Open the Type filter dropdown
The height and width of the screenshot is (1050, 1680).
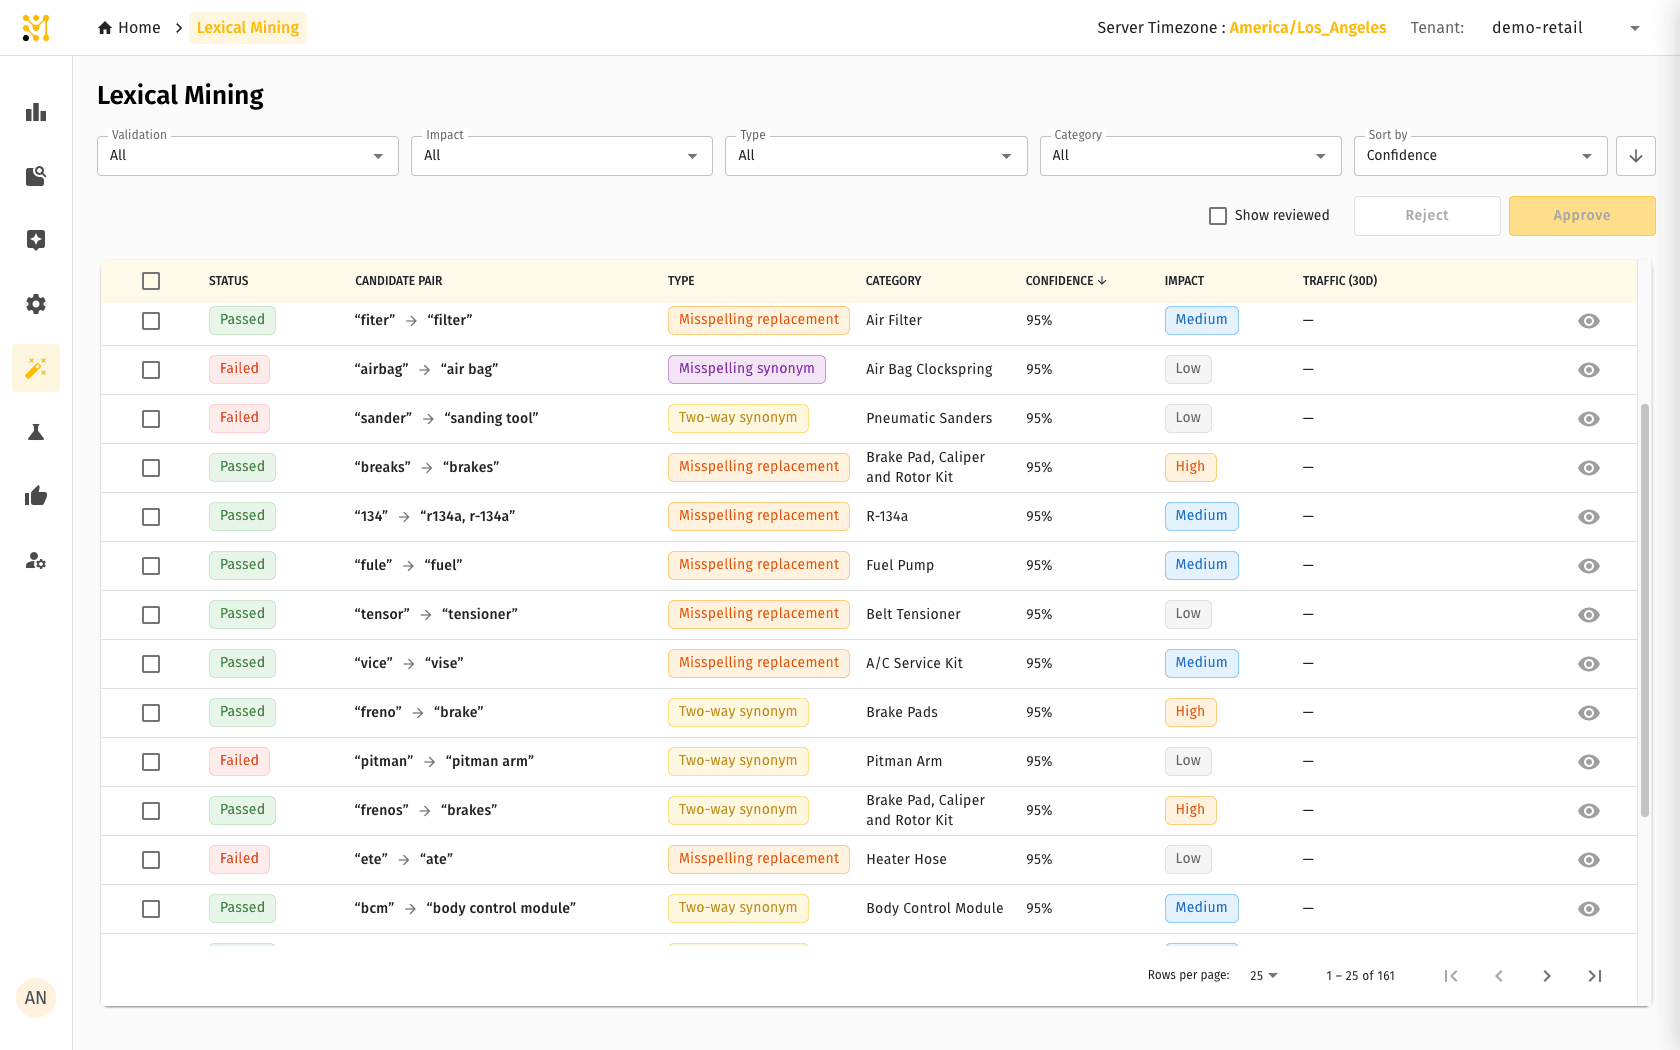pos(876,156)
